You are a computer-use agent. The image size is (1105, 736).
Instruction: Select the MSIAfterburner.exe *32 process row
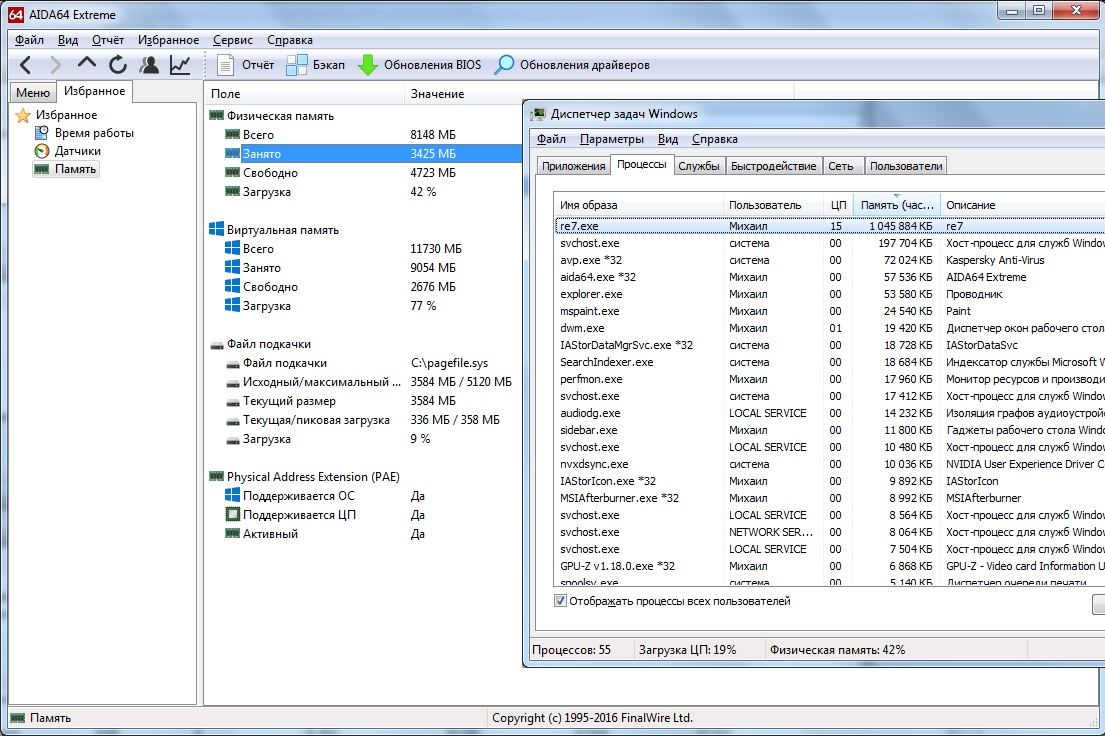[x=829, y=498]
